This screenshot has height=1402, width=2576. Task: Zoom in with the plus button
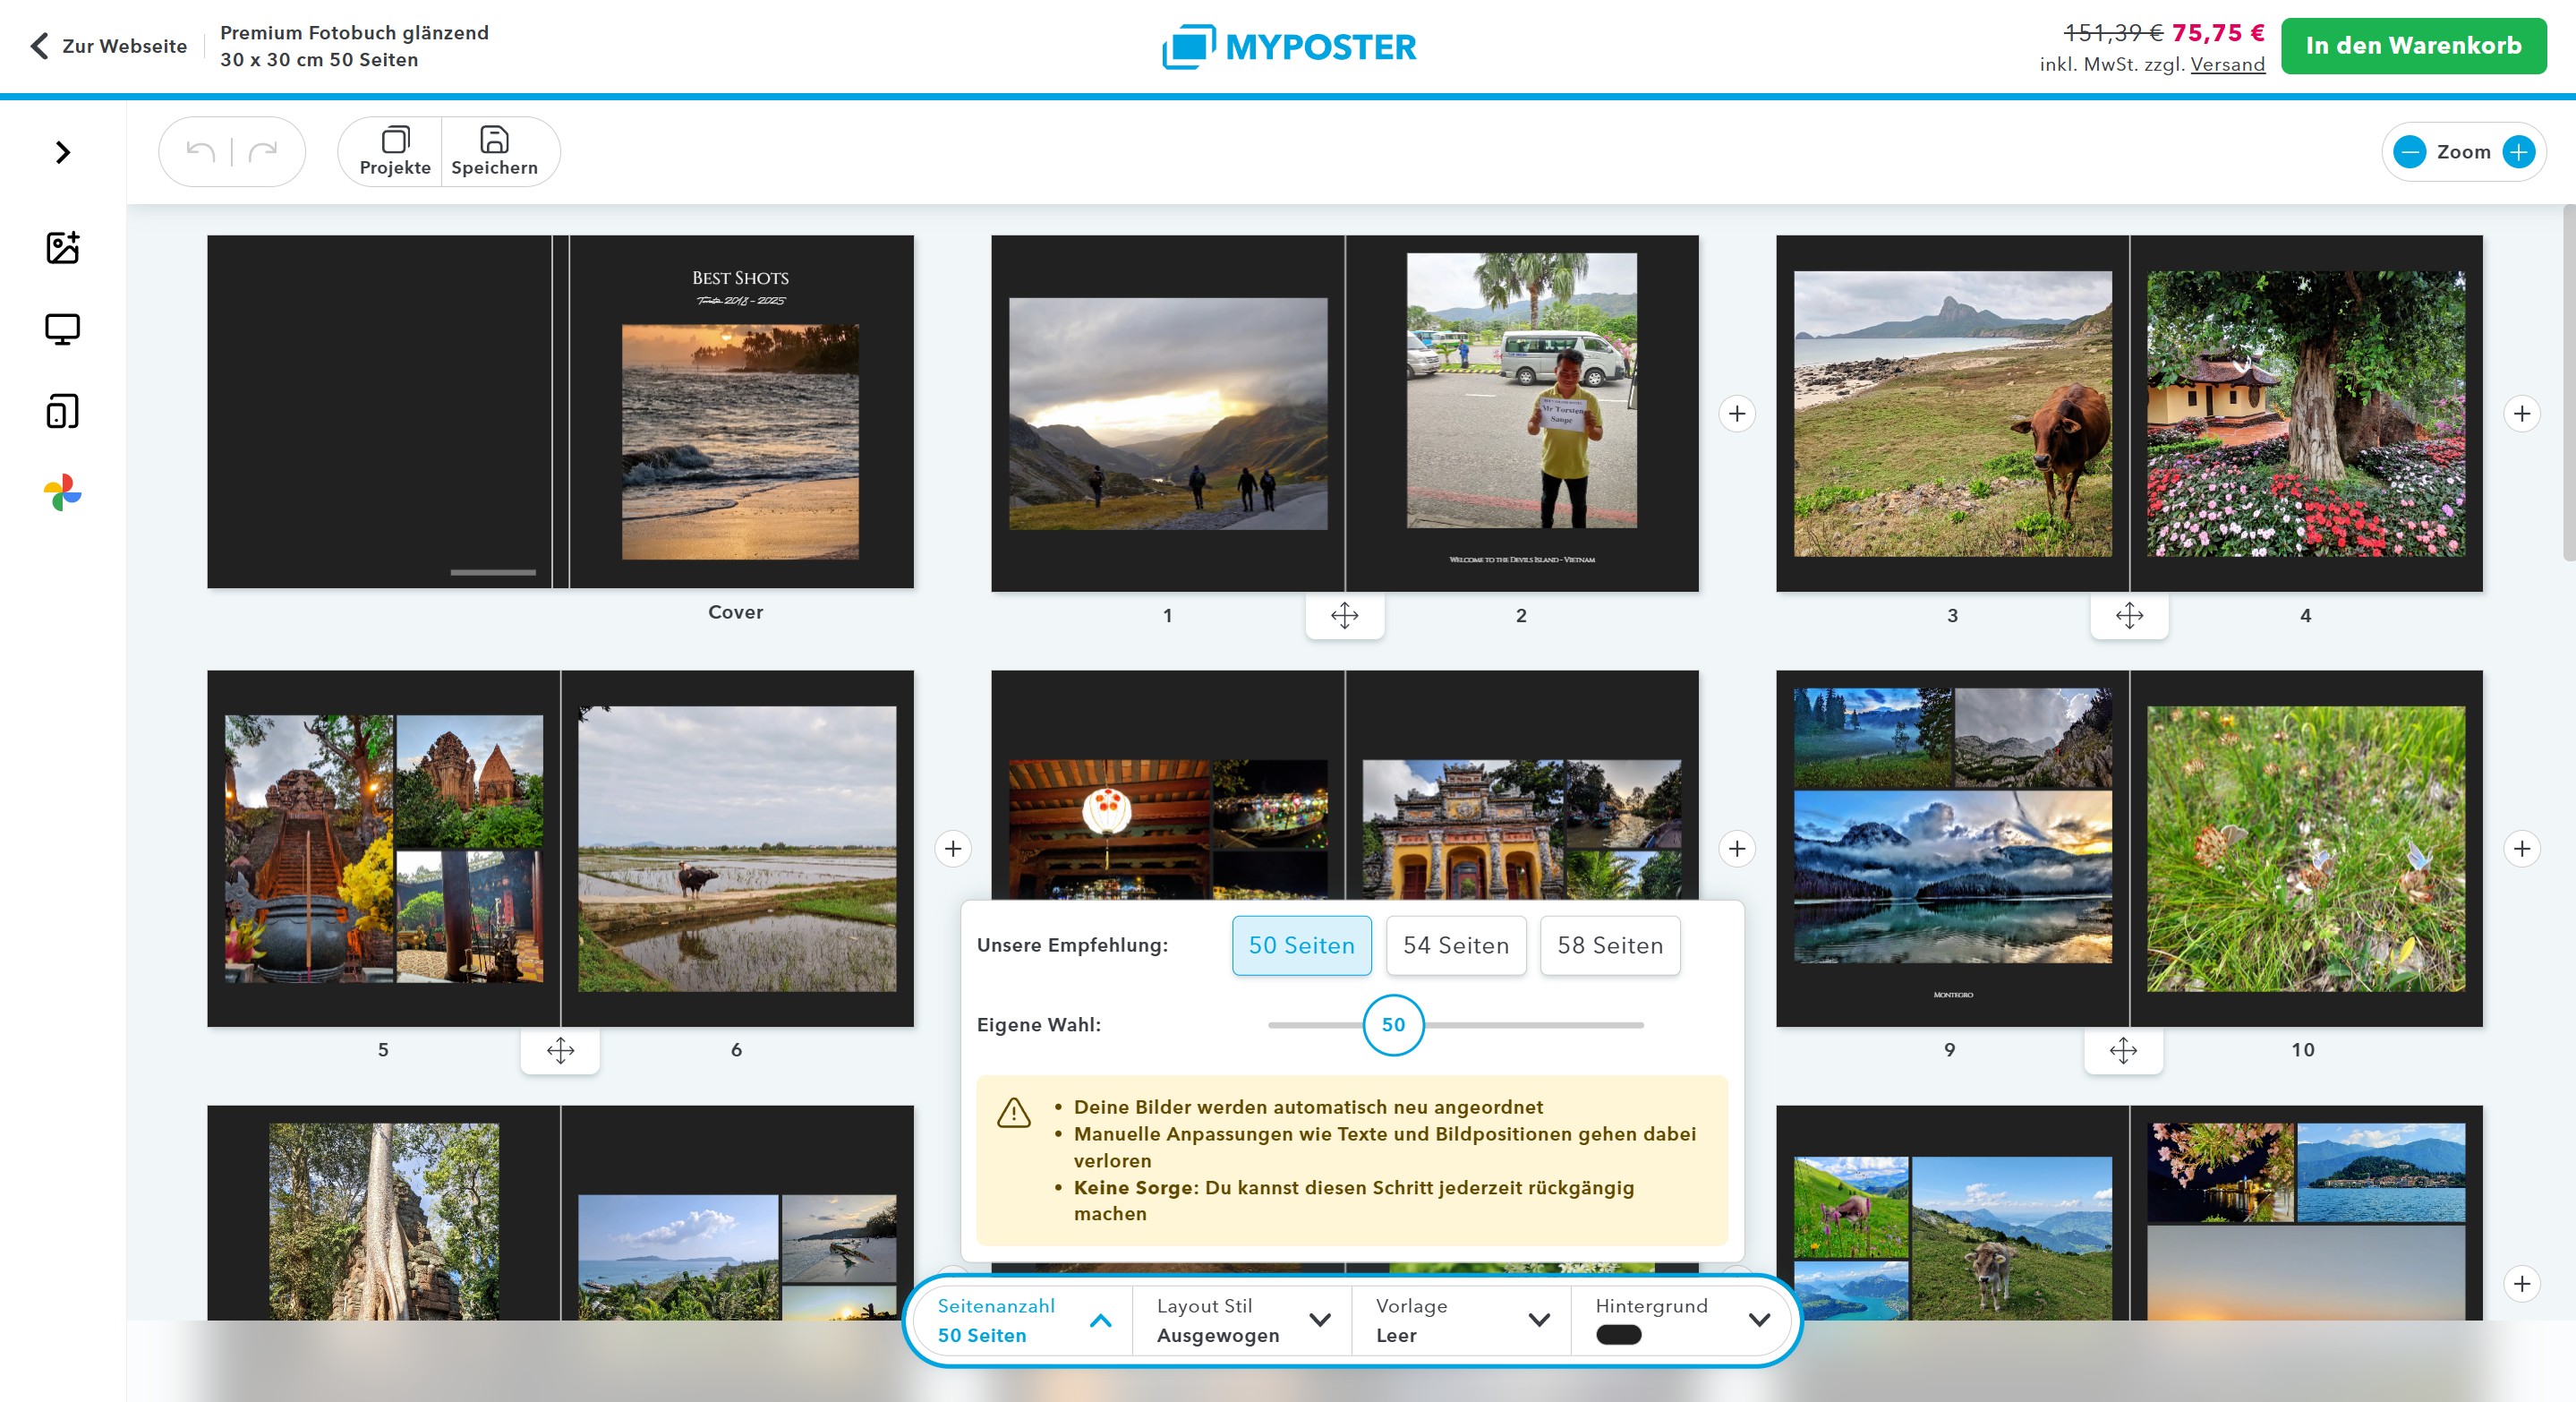click(2518, 152)
